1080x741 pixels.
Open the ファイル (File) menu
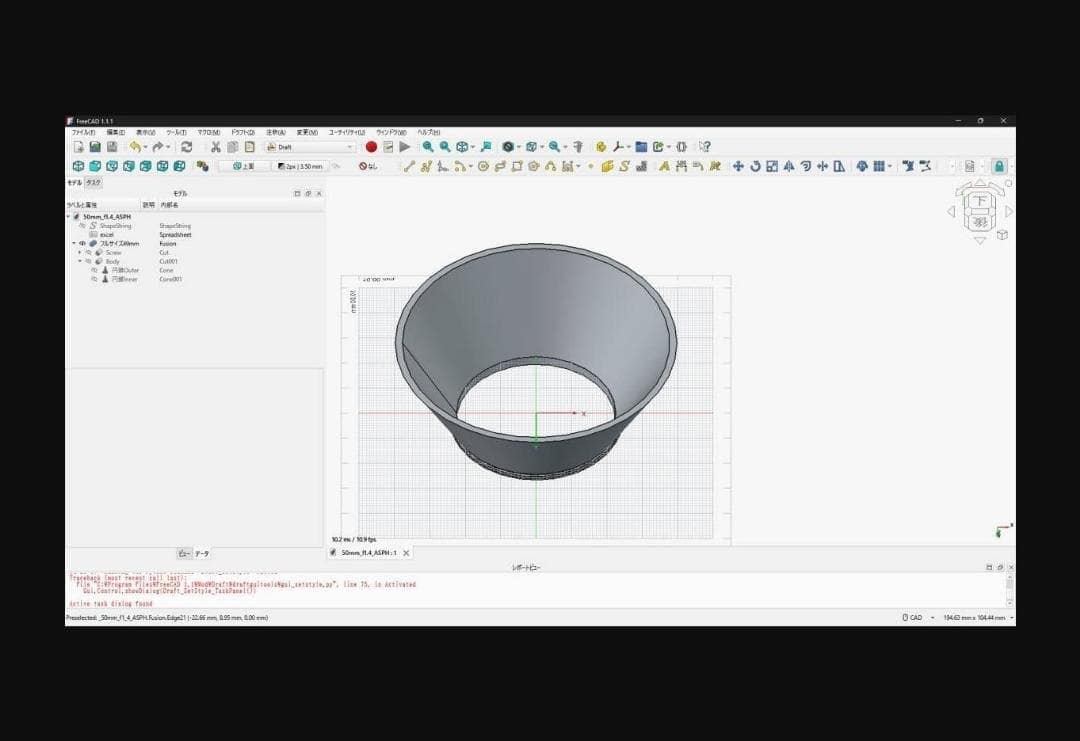click(83, 132)
